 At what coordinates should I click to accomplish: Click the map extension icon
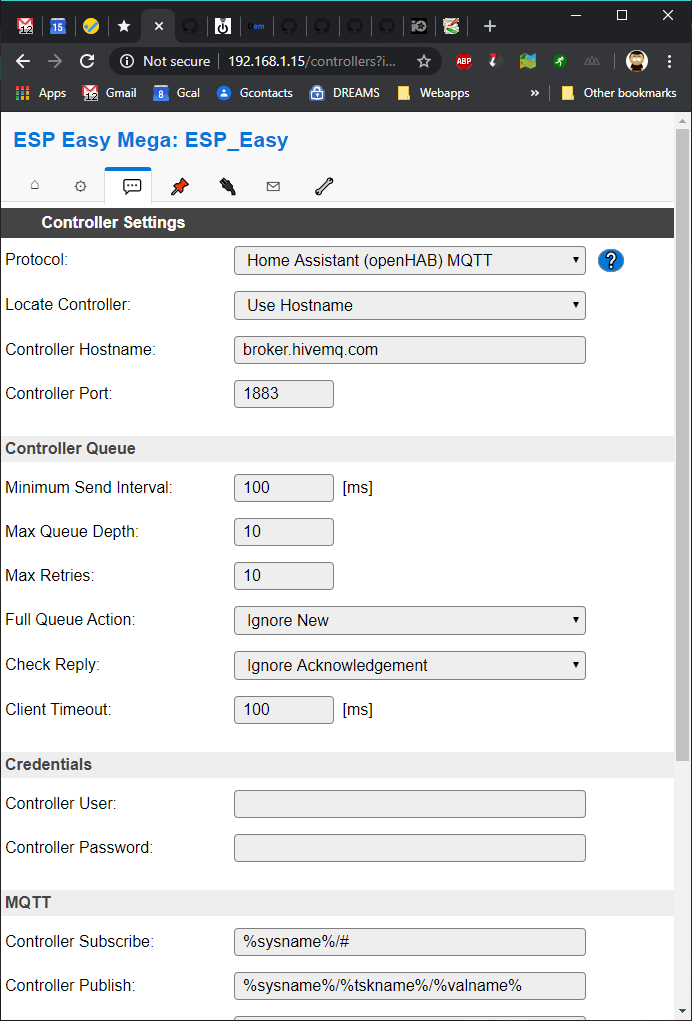tap(527, 61)
